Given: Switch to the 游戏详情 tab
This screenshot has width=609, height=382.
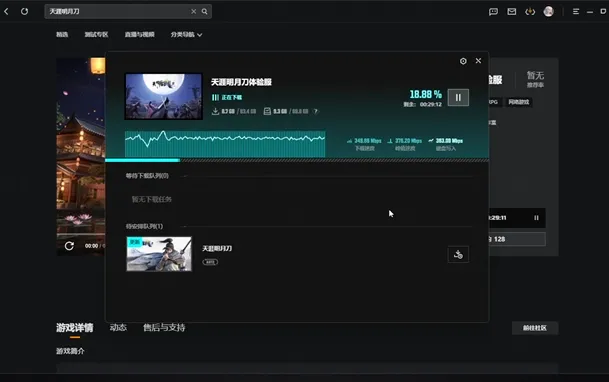Looking at the screenshot, I should [x=75, y=328].
